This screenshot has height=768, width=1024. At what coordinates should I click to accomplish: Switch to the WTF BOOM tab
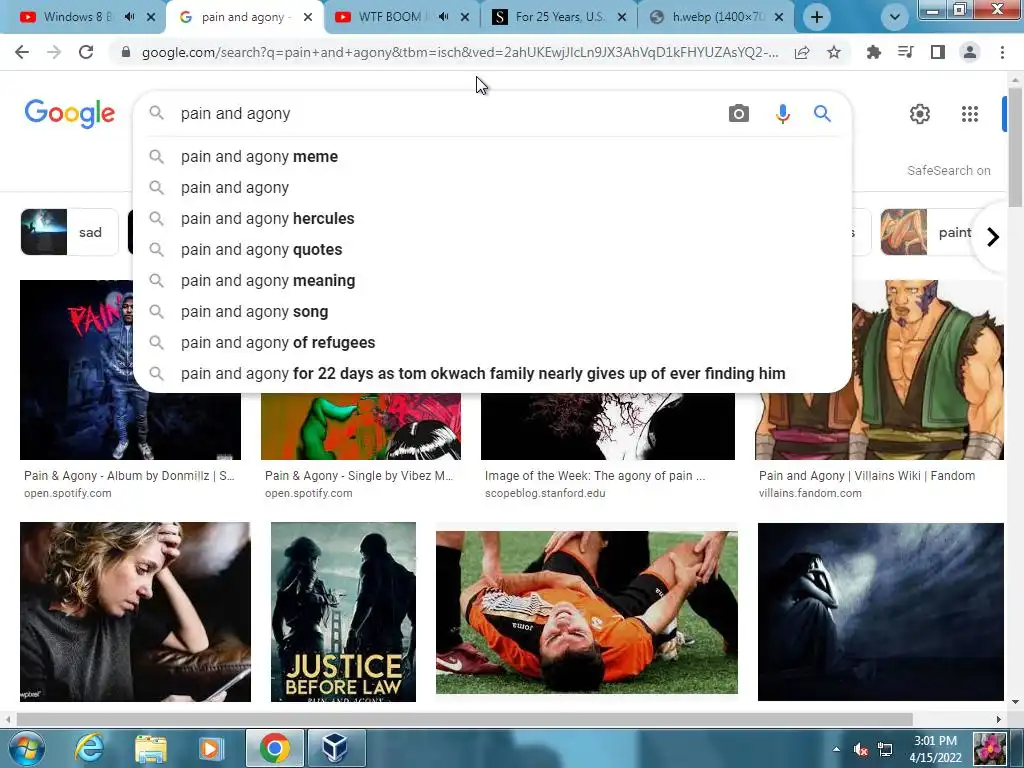[392, 17]
